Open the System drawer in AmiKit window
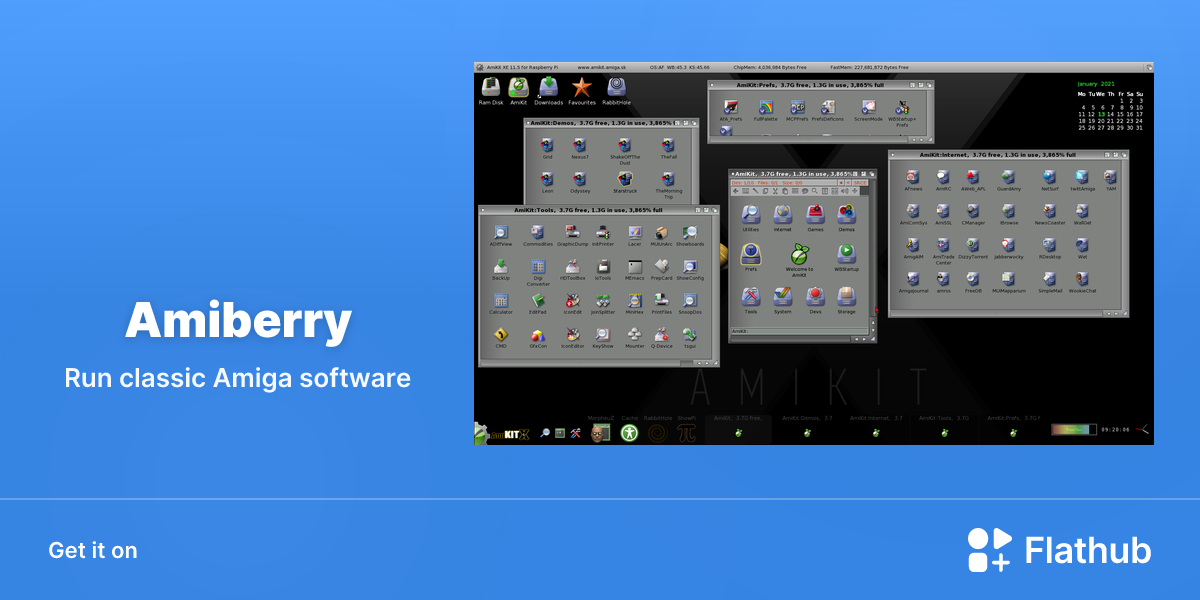1200x600 pixels. coord(783,299)
